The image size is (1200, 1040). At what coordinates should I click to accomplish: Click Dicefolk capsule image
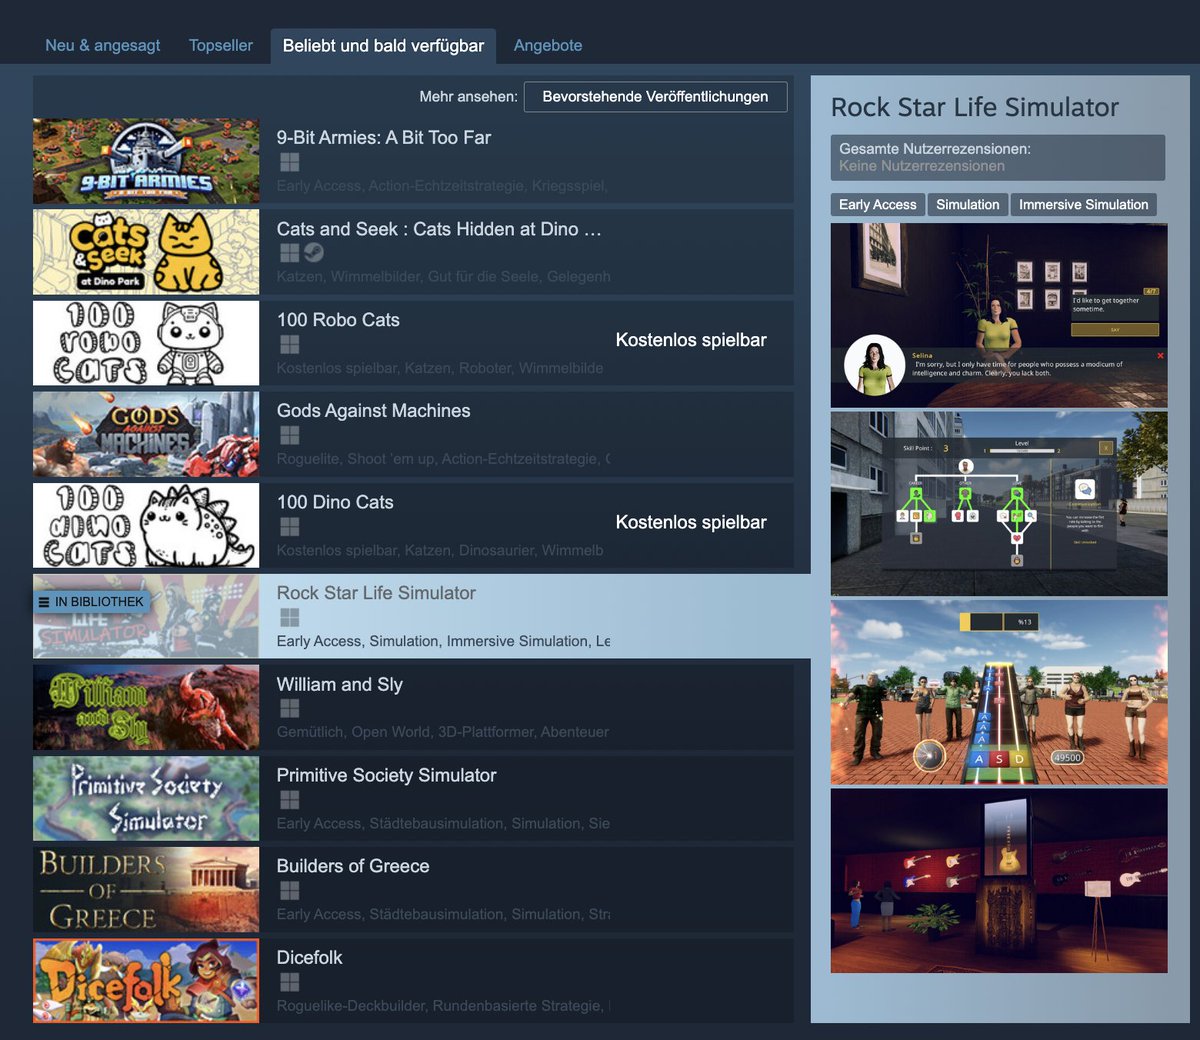[146, 981]
